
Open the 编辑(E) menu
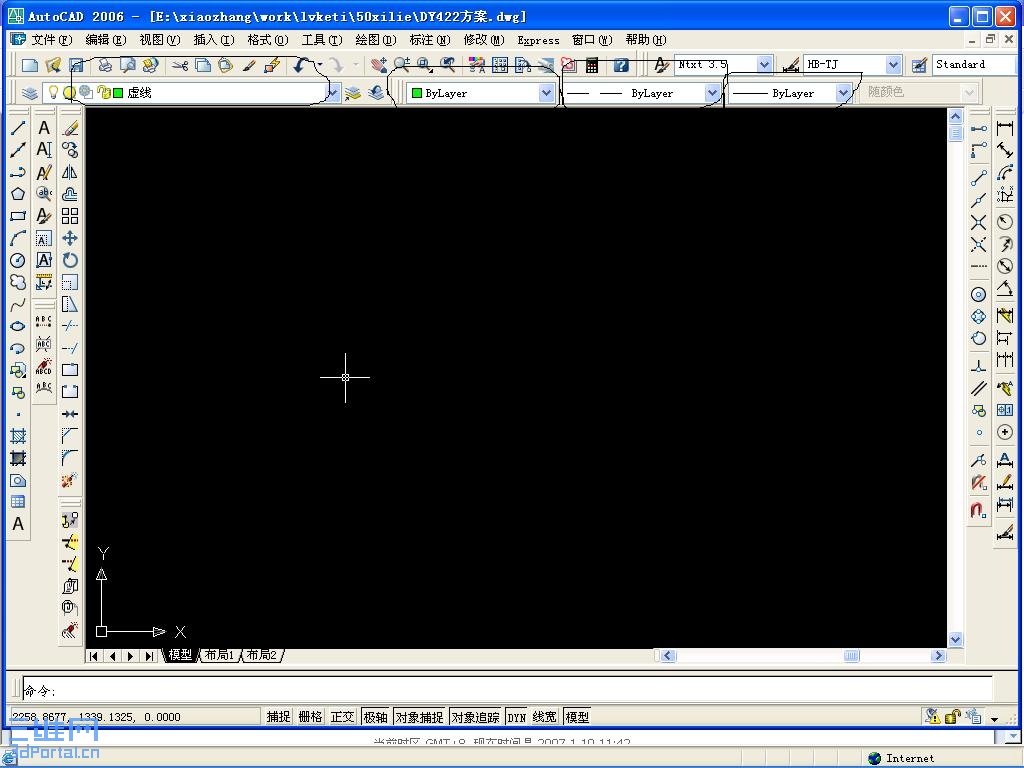click(x=106, y=40)
